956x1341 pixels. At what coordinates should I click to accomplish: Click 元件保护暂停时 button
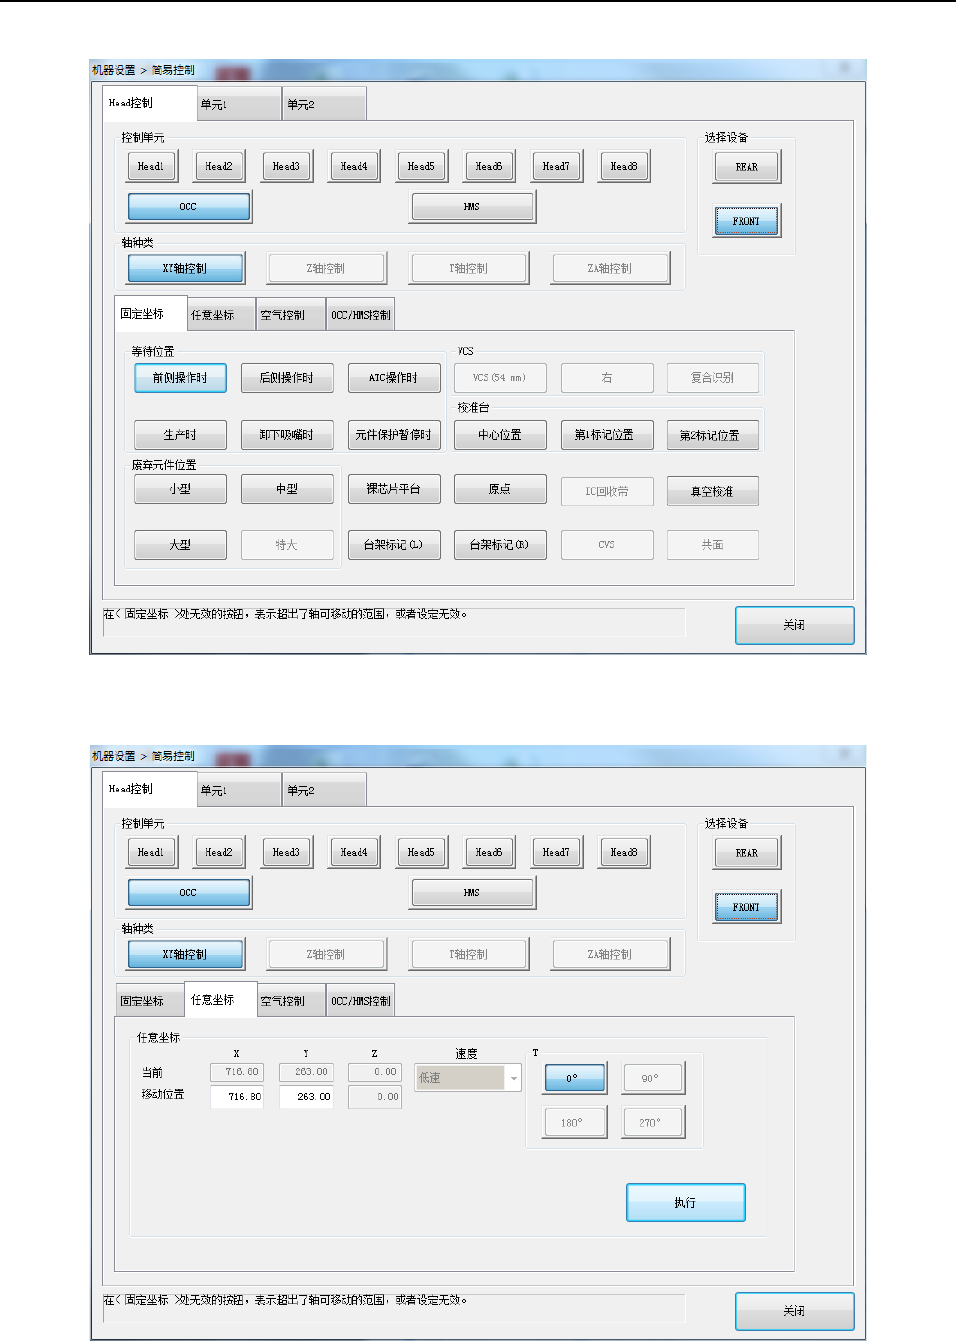coord(394,435)
